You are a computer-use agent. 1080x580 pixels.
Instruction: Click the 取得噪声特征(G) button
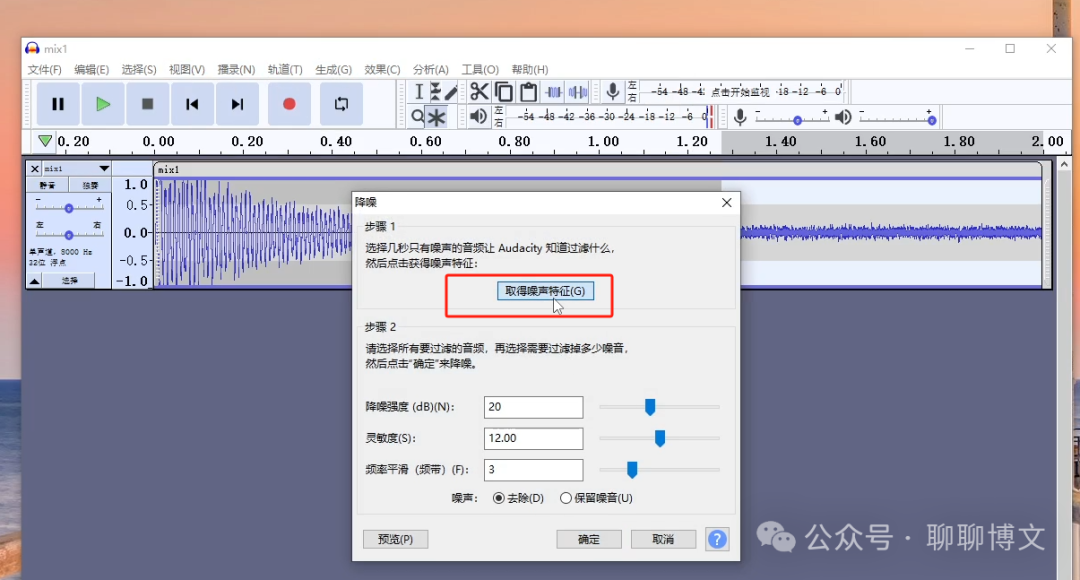point(544,291)
